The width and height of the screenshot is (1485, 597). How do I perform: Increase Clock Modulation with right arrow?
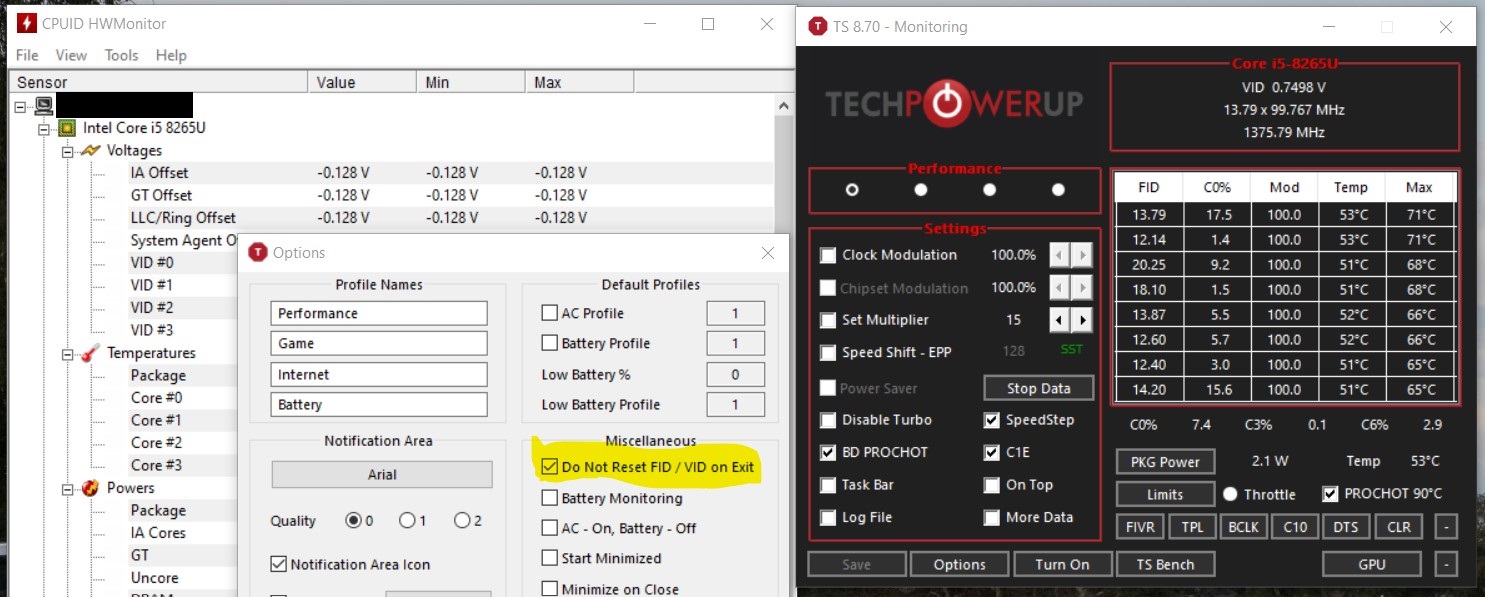(1081, 255)
